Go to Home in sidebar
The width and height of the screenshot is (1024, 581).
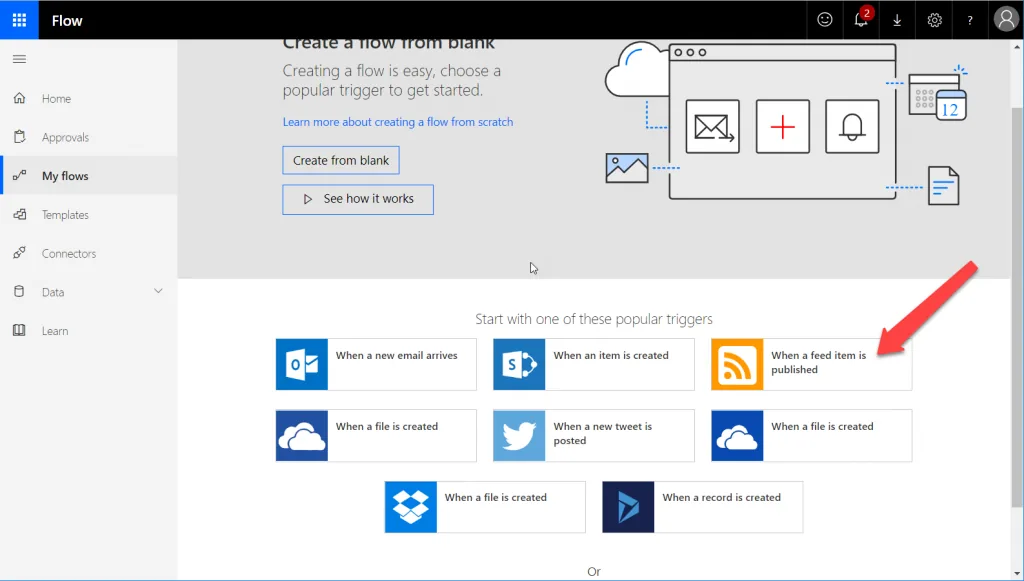point(56,99)
